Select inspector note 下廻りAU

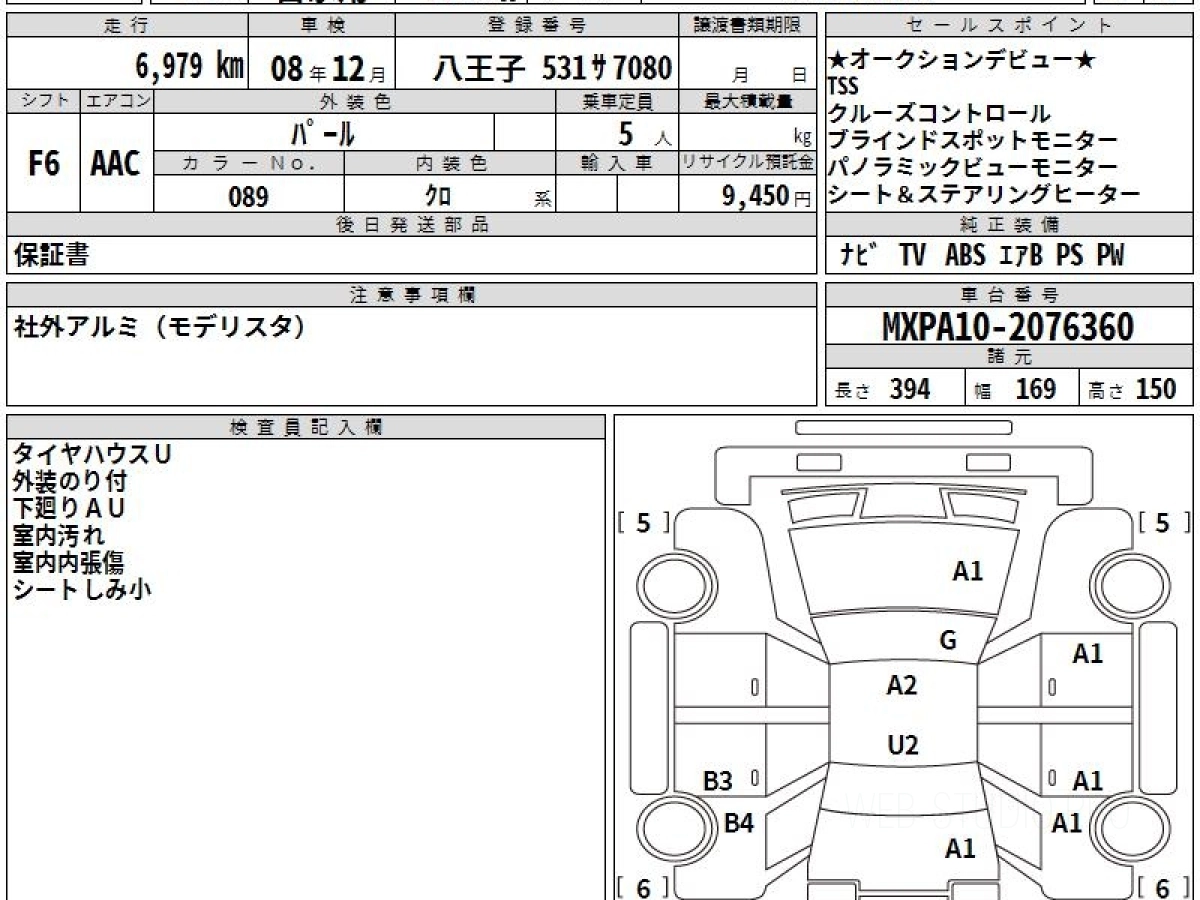click(70, 508)
